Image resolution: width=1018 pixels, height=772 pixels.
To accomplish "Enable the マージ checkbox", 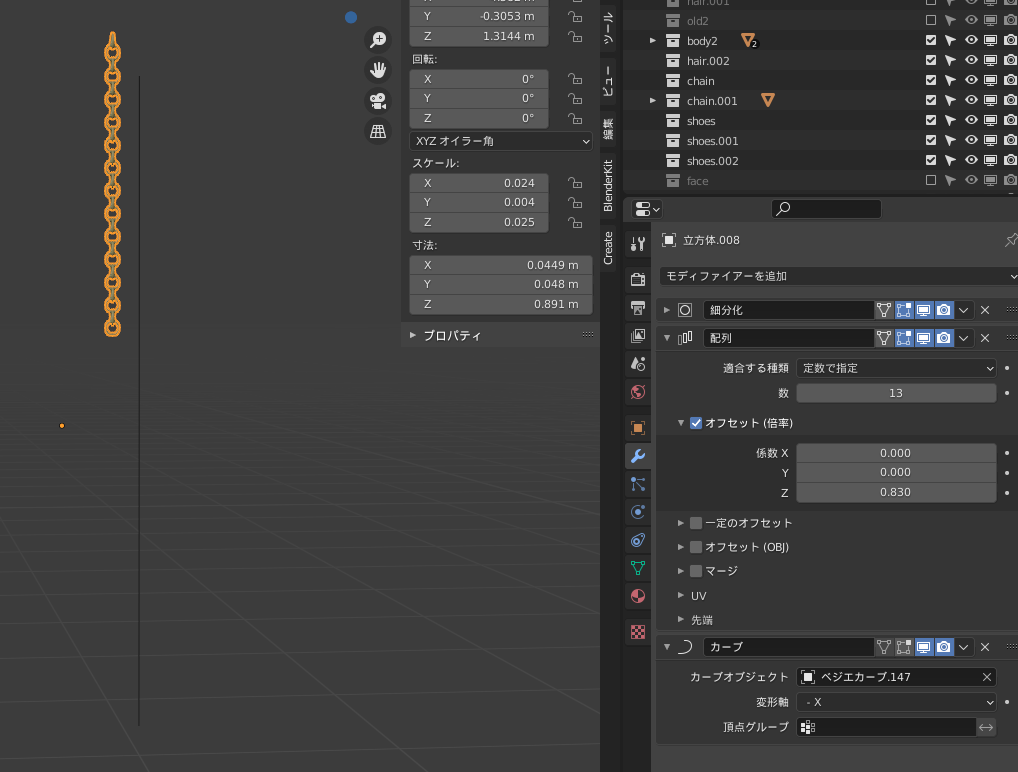I will pos(696,571).
